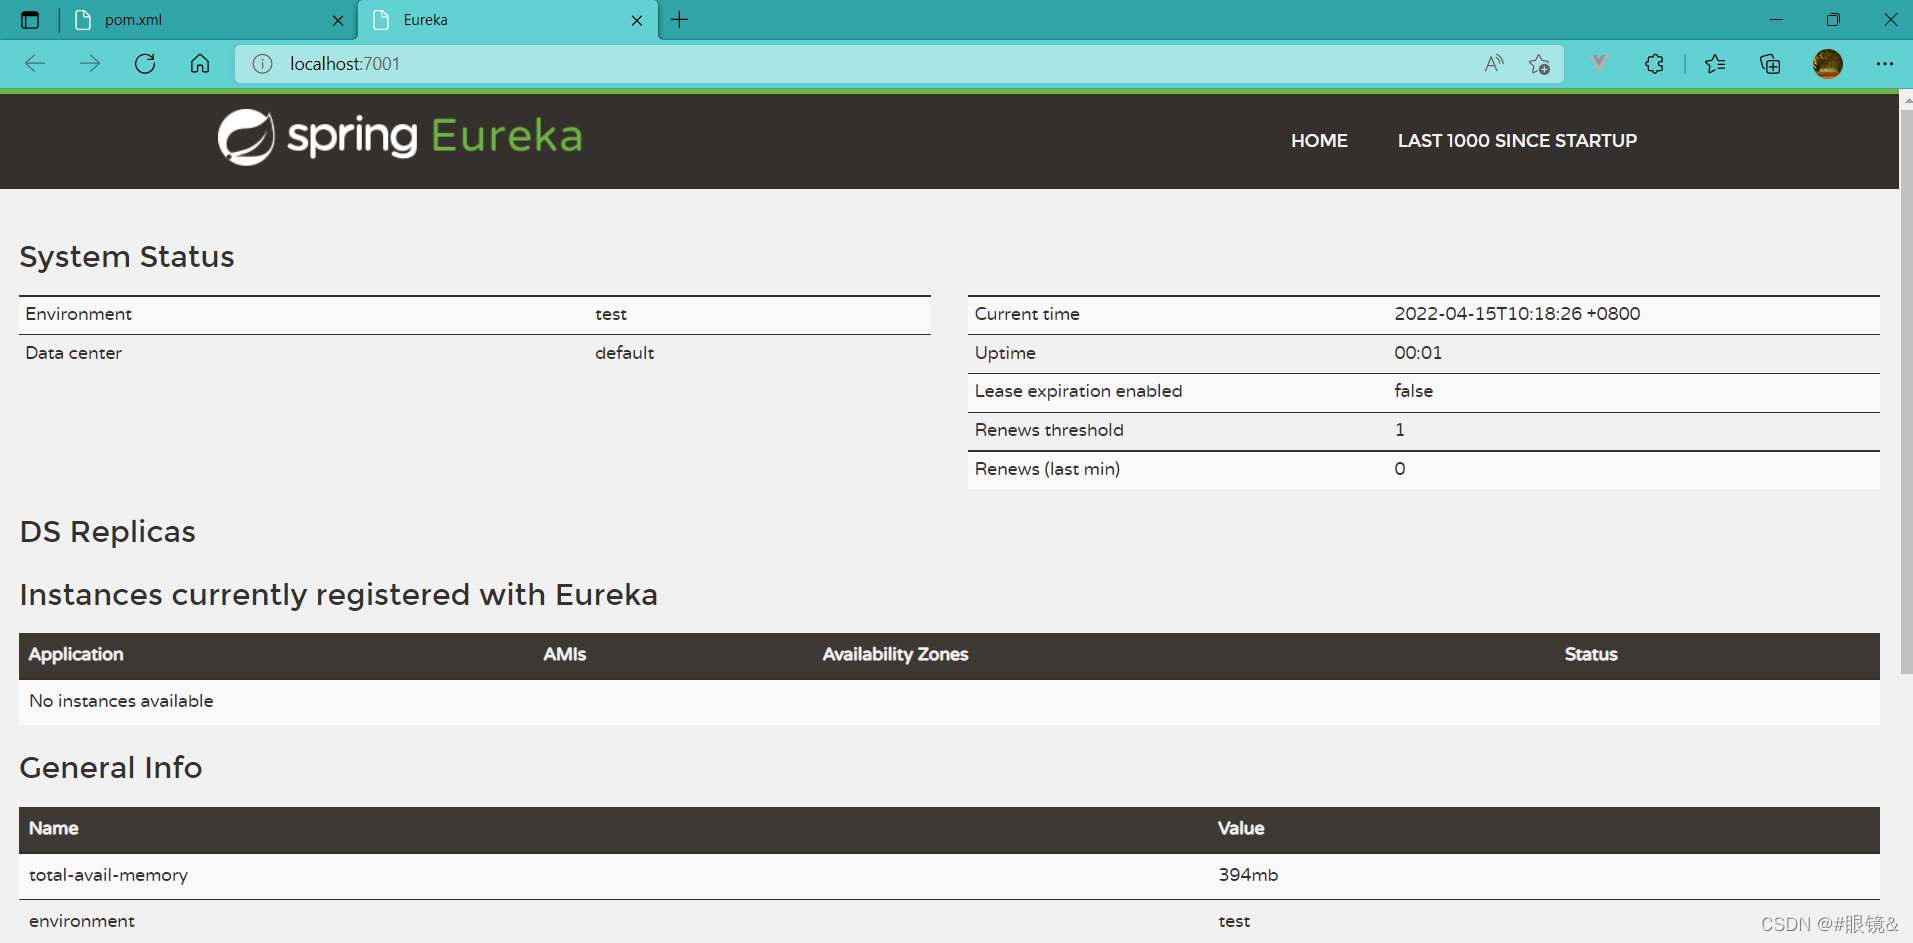Image resolution: width=1913 pixels, height=943 pixels.
Task: Select the 'environment' row name in General Info
Action: [81, 921]
